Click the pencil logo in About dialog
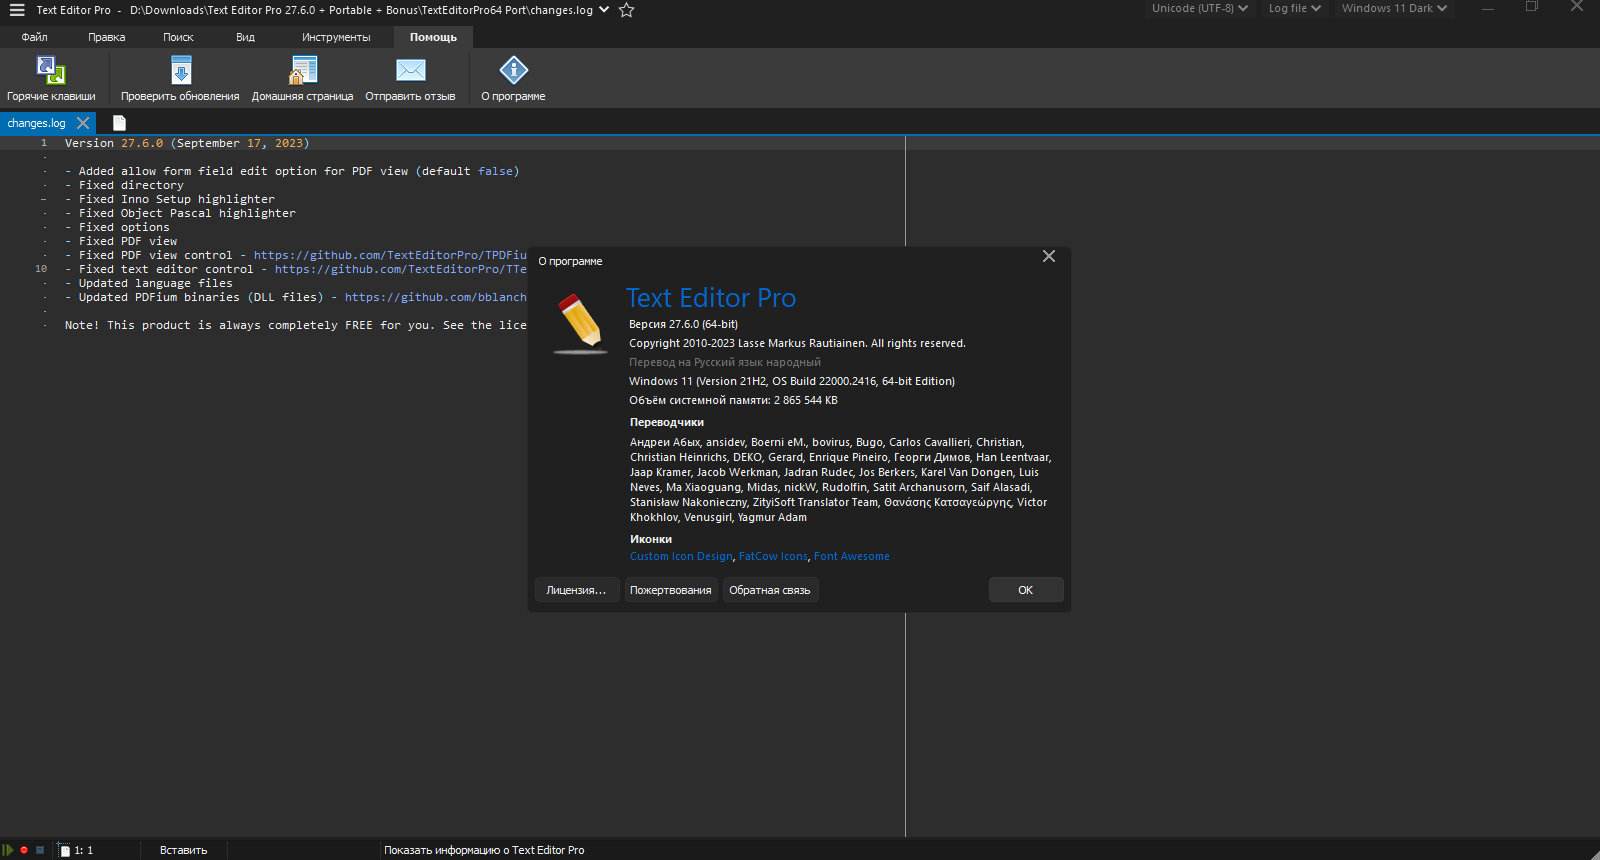Screen dimensions: 1600x860 580,323
